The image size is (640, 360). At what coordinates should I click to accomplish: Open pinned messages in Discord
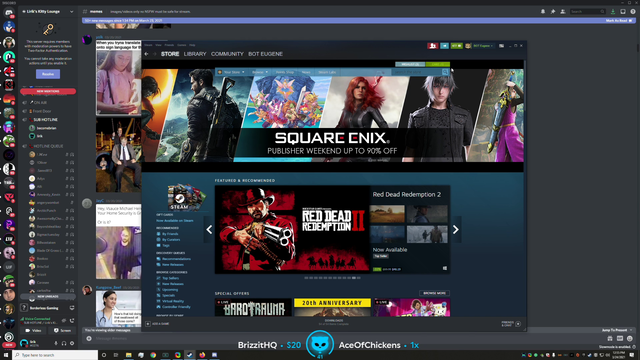[553, 11]
